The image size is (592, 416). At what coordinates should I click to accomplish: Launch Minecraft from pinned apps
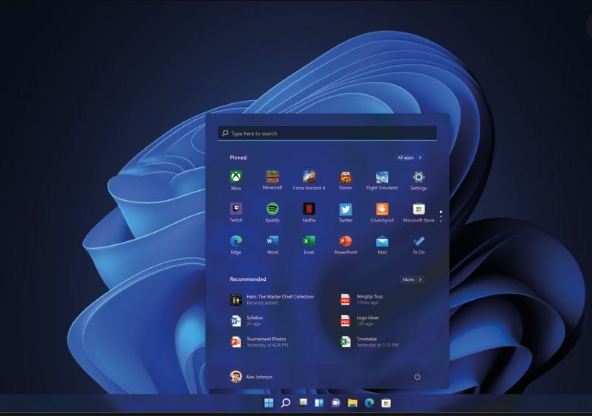coord(272,180)
